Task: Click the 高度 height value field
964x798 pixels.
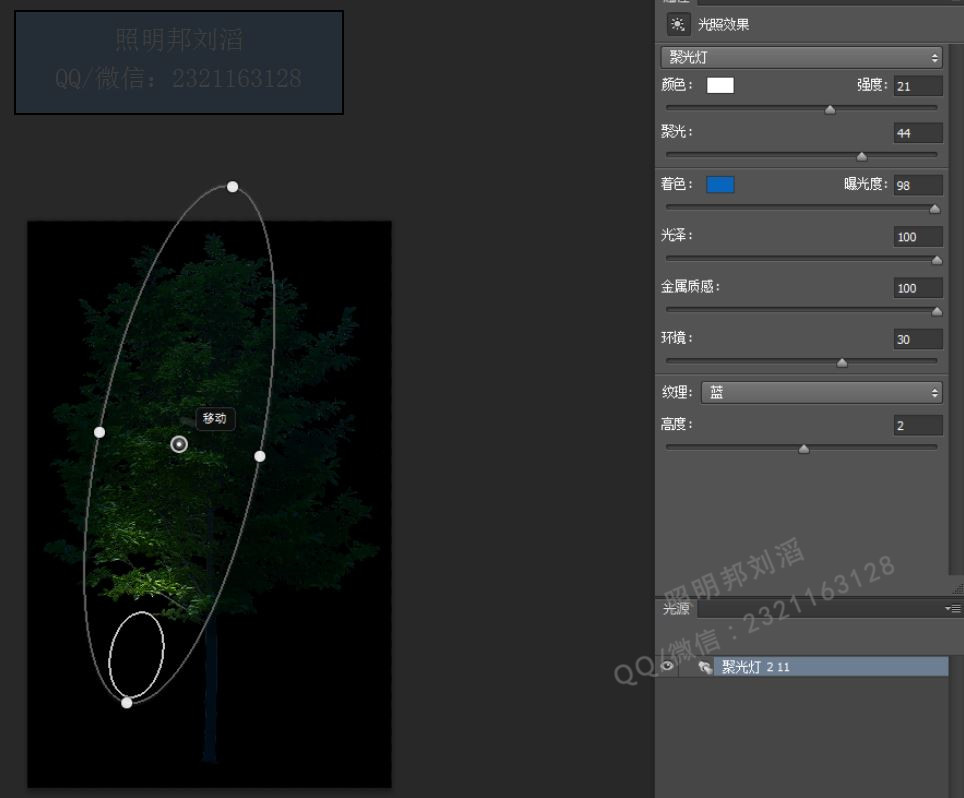Action: coord(917,426)
